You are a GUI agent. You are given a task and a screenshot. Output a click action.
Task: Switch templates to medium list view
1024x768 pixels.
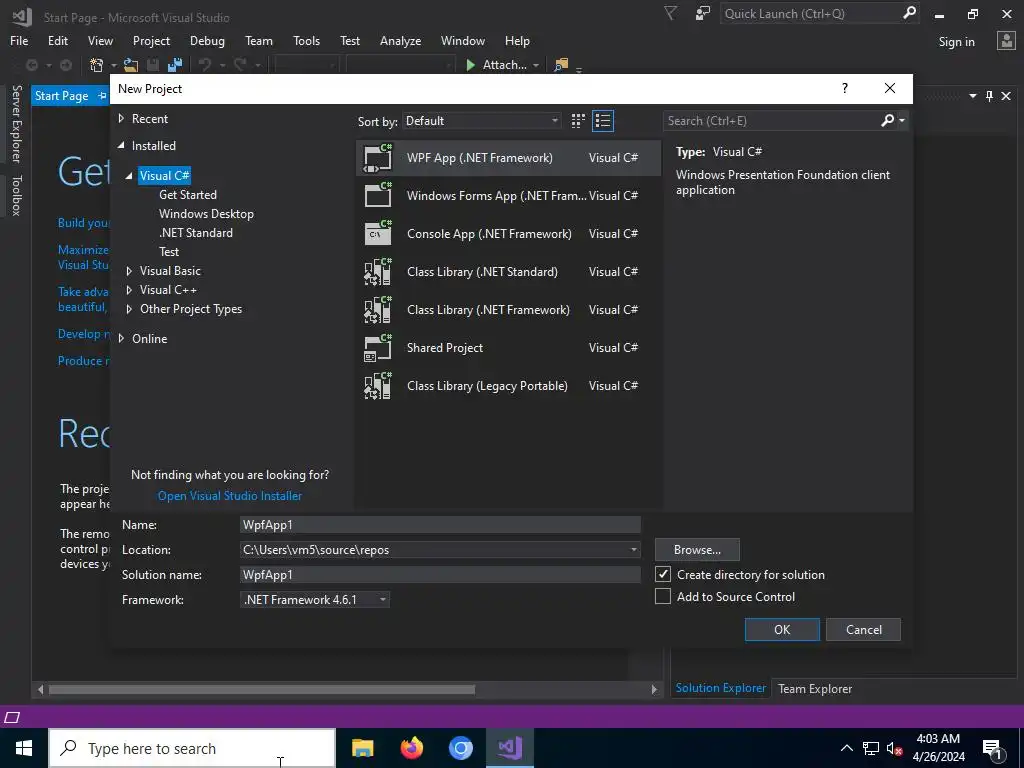pos(603,121)
